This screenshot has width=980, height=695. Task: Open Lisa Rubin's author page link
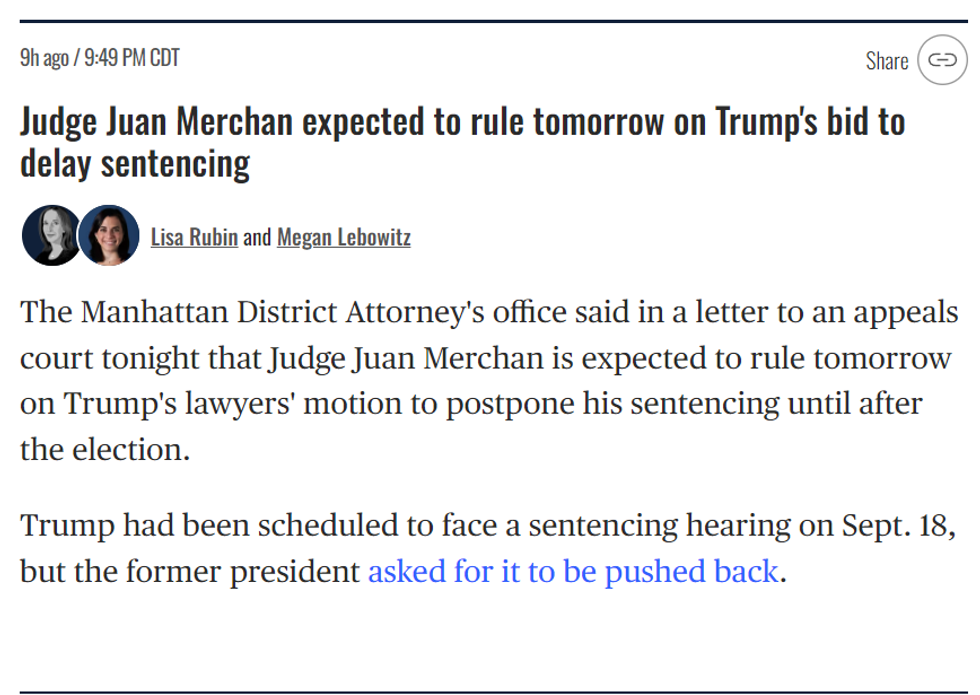194,237
